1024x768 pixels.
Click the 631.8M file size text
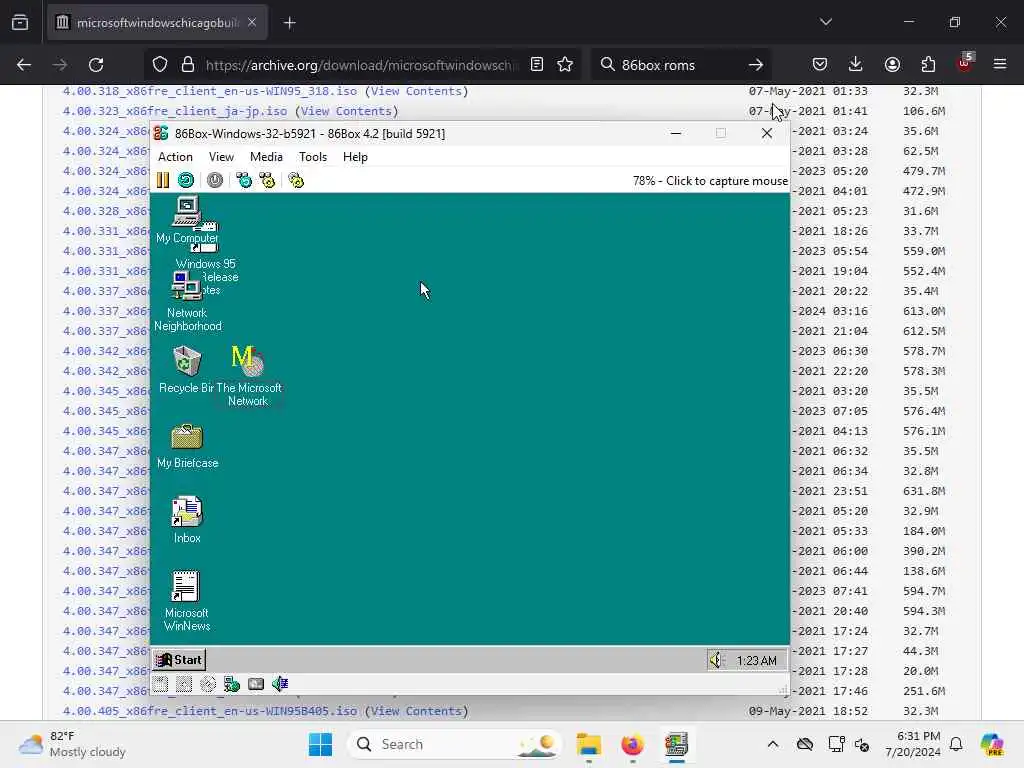[x=924, y=491]
